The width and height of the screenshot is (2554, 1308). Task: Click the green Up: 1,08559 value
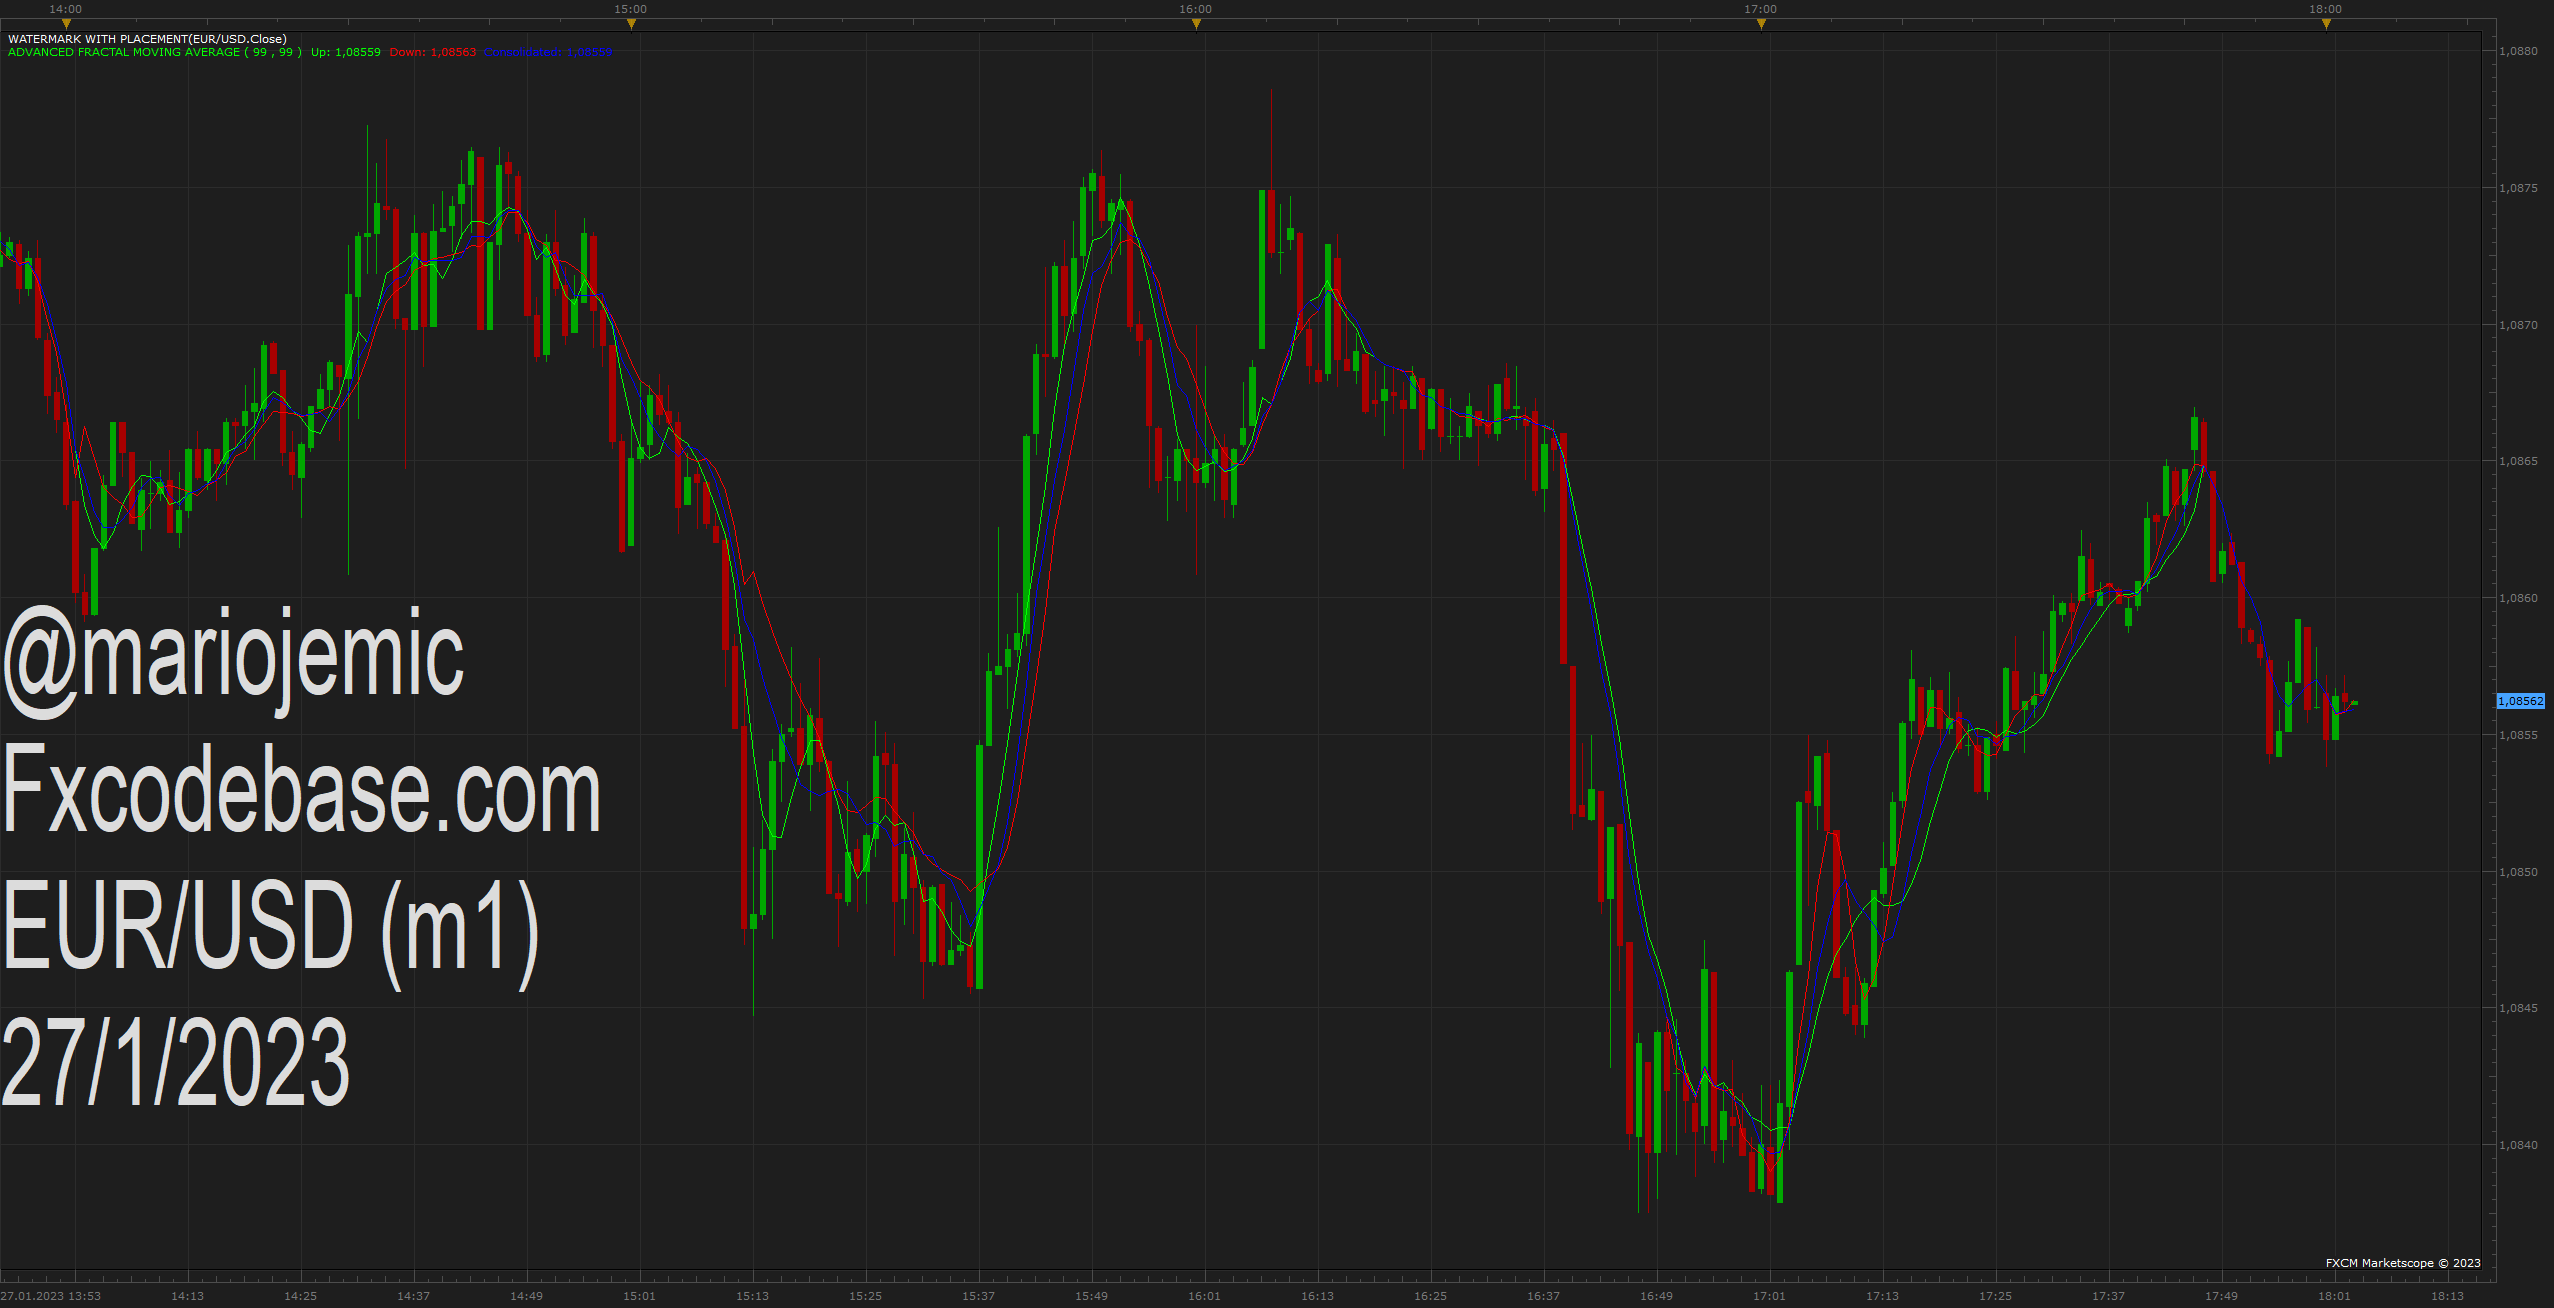coord(346,52)
